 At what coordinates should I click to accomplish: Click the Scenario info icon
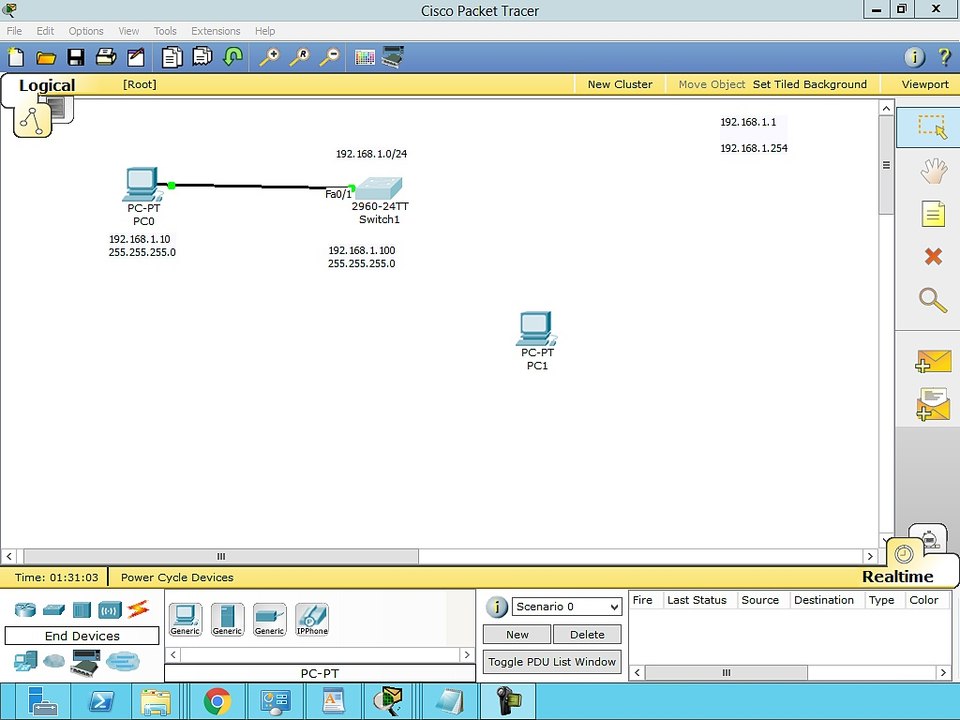click(x=497, y=607)
